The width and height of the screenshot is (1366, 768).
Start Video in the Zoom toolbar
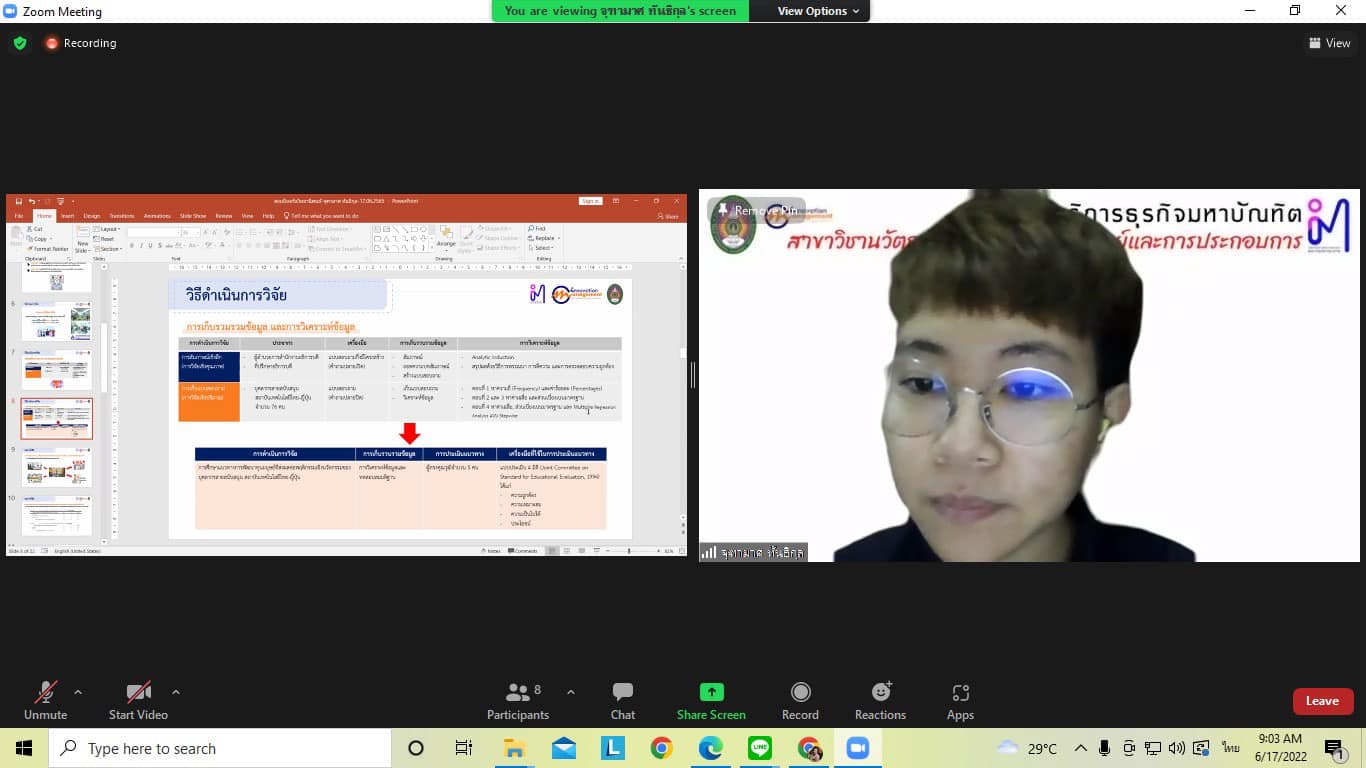138,700
